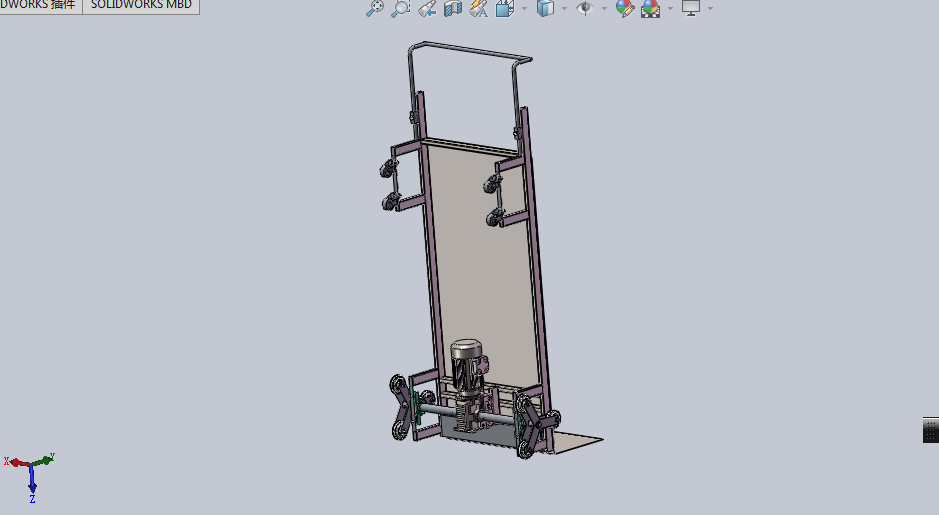Expand the Display Style dropdown arrow

(x=564, y=8)
